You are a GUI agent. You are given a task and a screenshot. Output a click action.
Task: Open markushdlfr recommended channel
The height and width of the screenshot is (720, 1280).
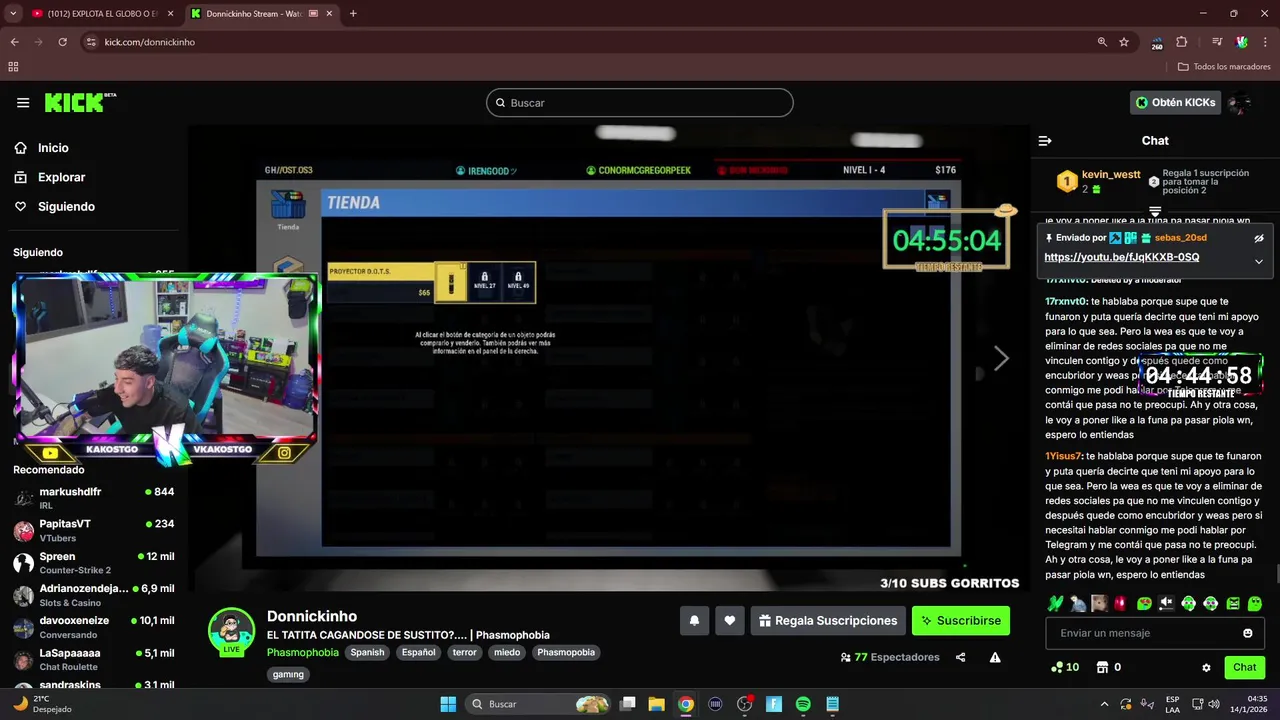(x=94, y=498)
